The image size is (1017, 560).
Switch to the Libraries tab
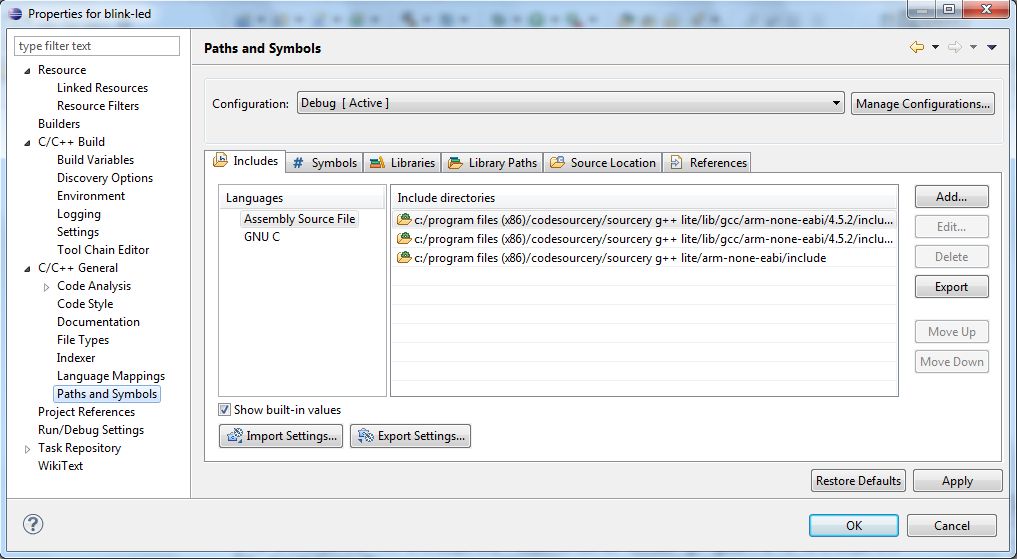coord(402,163)
